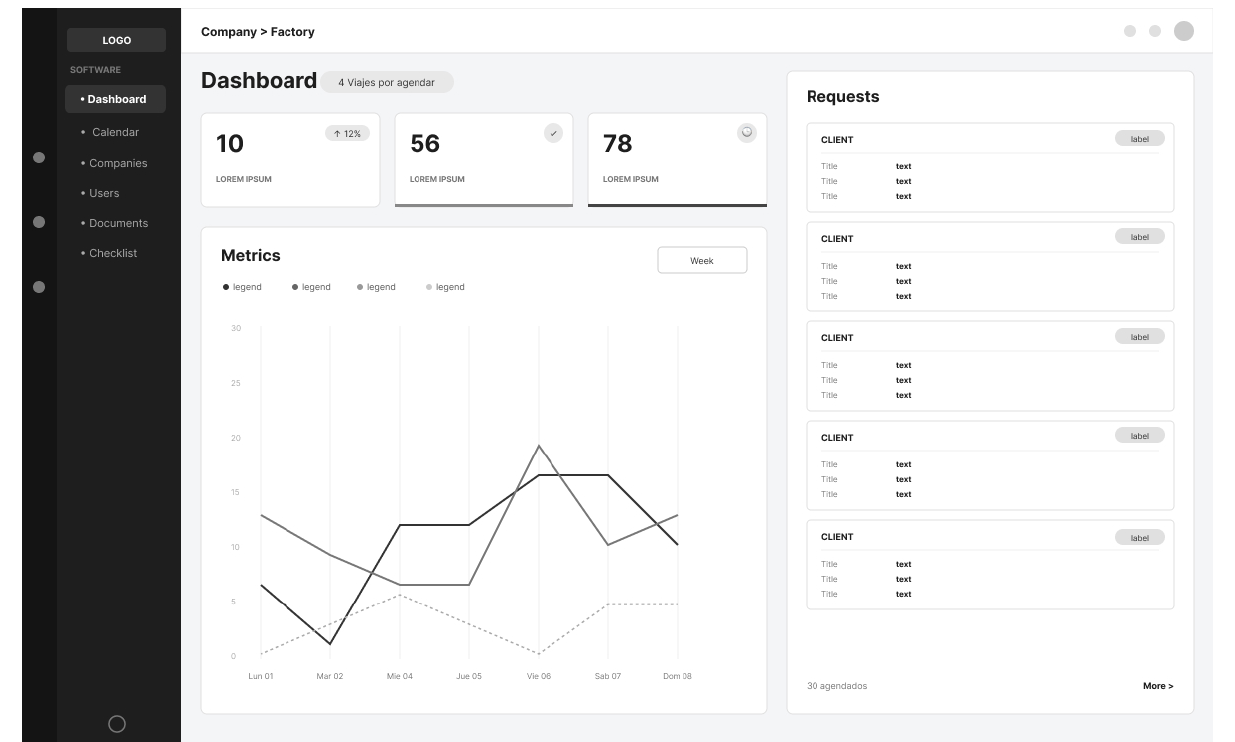This screenshot has width=1235, height=742.
Task: Go to Companies in the sidebar
Action: (x=114, y=163)
